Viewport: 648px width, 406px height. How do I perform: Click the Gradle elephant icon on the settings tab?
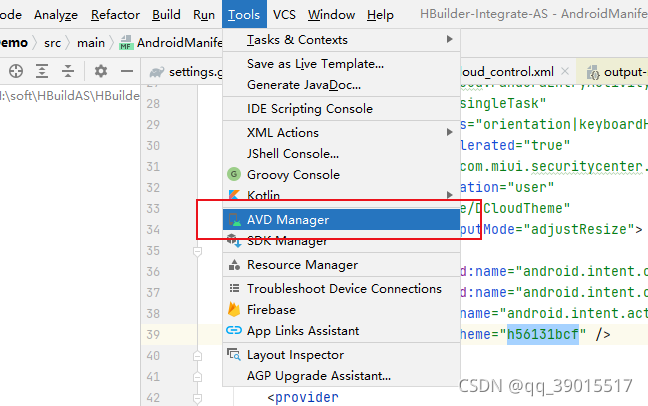pos(157,72)
